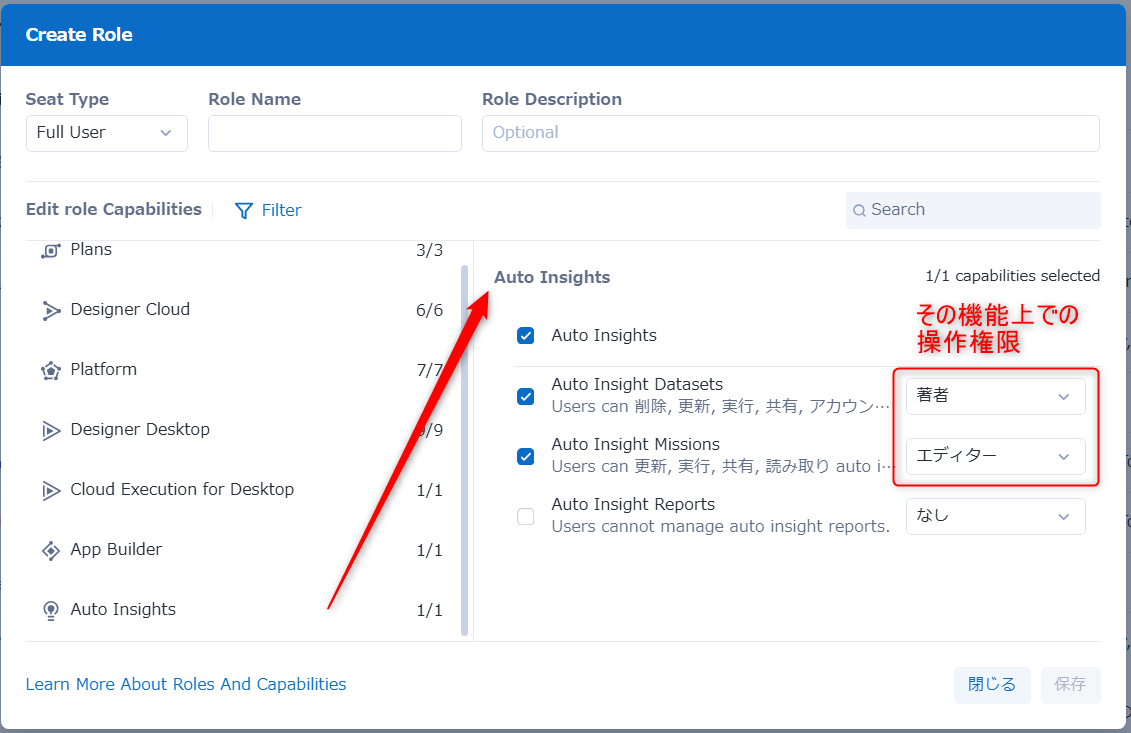The image size is (1131, 733).
Task: Select the Designer Desktop category
Action: click(242, 430)
